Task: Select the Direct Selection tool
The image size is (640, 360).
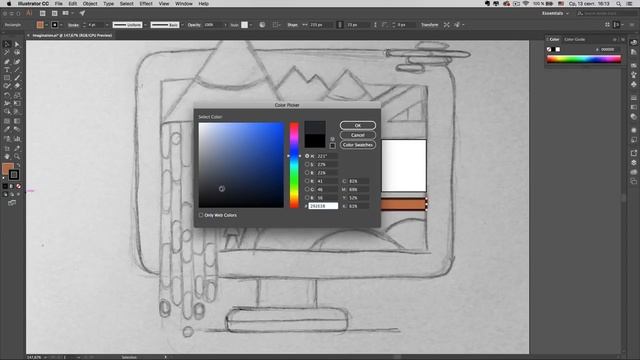Action: pyautogui.click(x=17, y=44)
